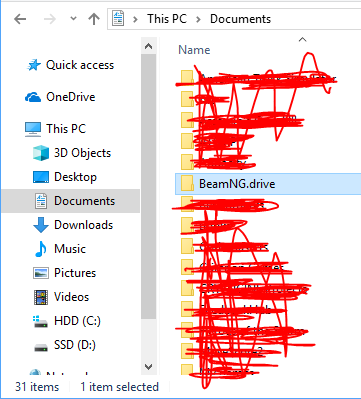Select Documents in the address path

(240, 19)
